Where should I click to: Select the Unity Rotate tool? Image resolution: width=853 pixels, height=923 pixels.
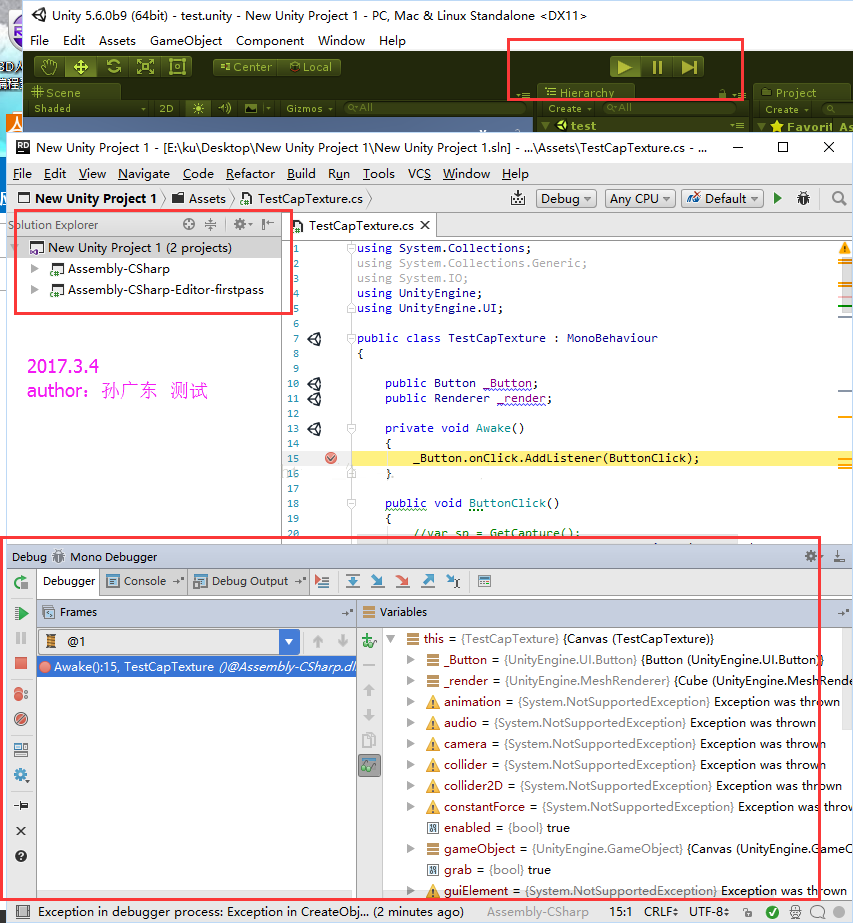point(113,67)
